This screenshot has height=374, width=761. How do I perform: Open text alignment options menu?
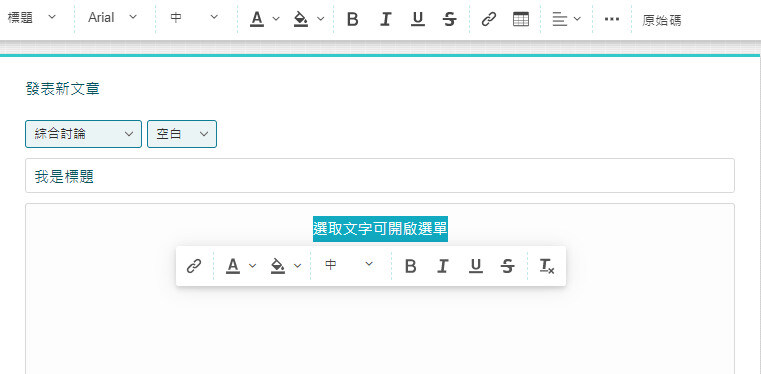click(x=566, y=19)
